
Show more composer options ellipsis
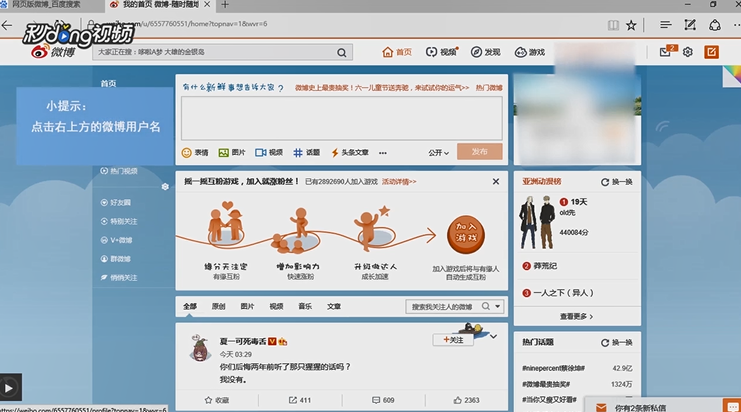click(383, 153)
